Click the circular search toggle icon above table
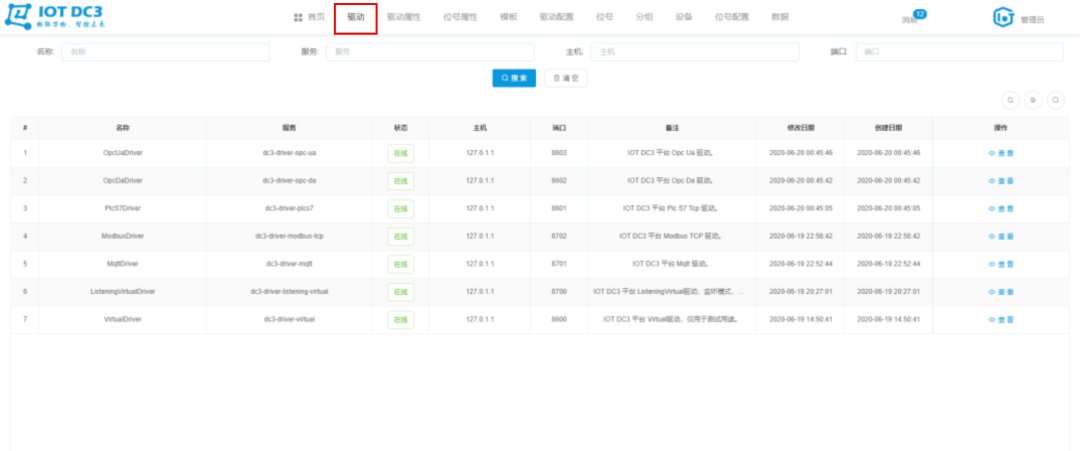Screen dimensions: 1080x451 (x=1056, y=101)
